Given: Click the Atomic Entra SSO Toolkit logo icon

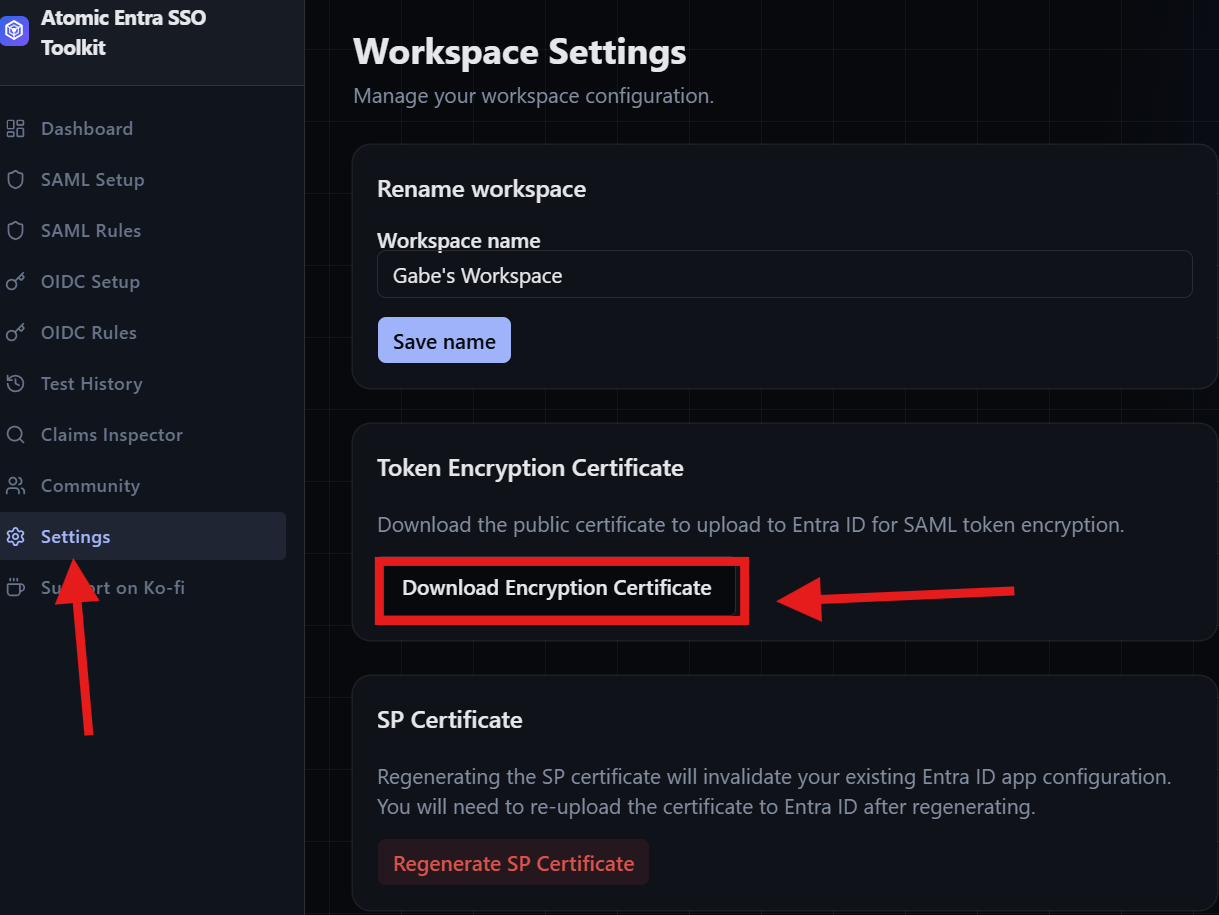Looking at the screenshot, I should coord(13,32).
